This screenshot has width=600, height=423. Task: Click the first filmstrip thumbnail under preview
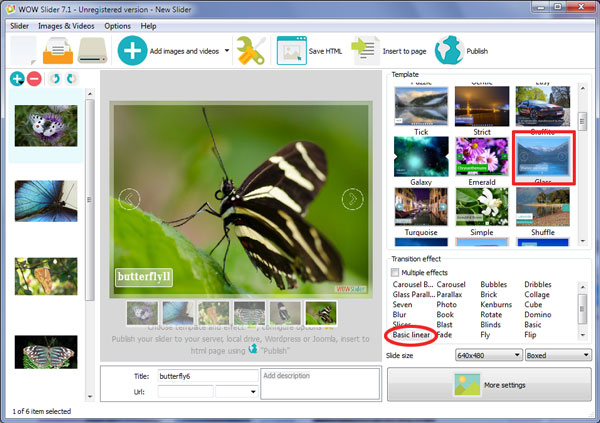click(142, 313)
